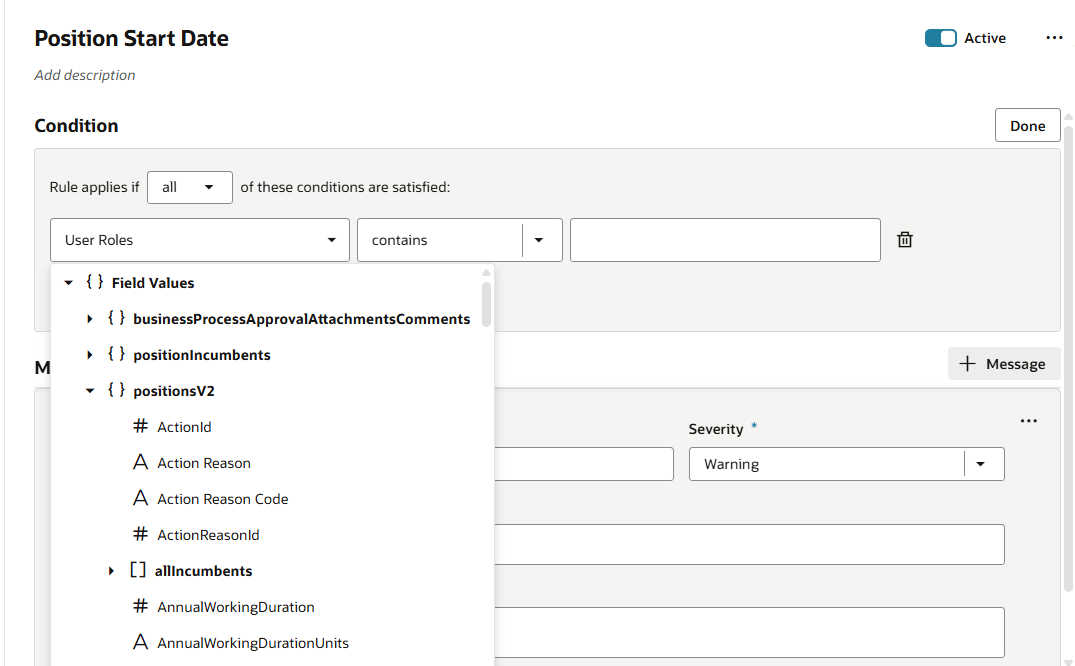This screenshot has width=1075, height=666.
Task: Click the object icon beside positionIncumbents
Action: coord(116,354)
